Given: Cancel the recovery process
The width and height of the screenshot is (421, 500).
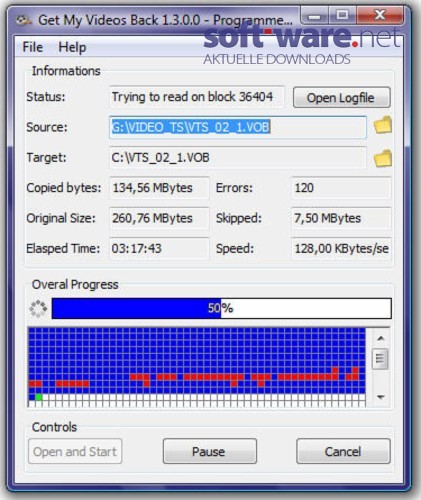Looking at the screenshot, I should [343, 451].
